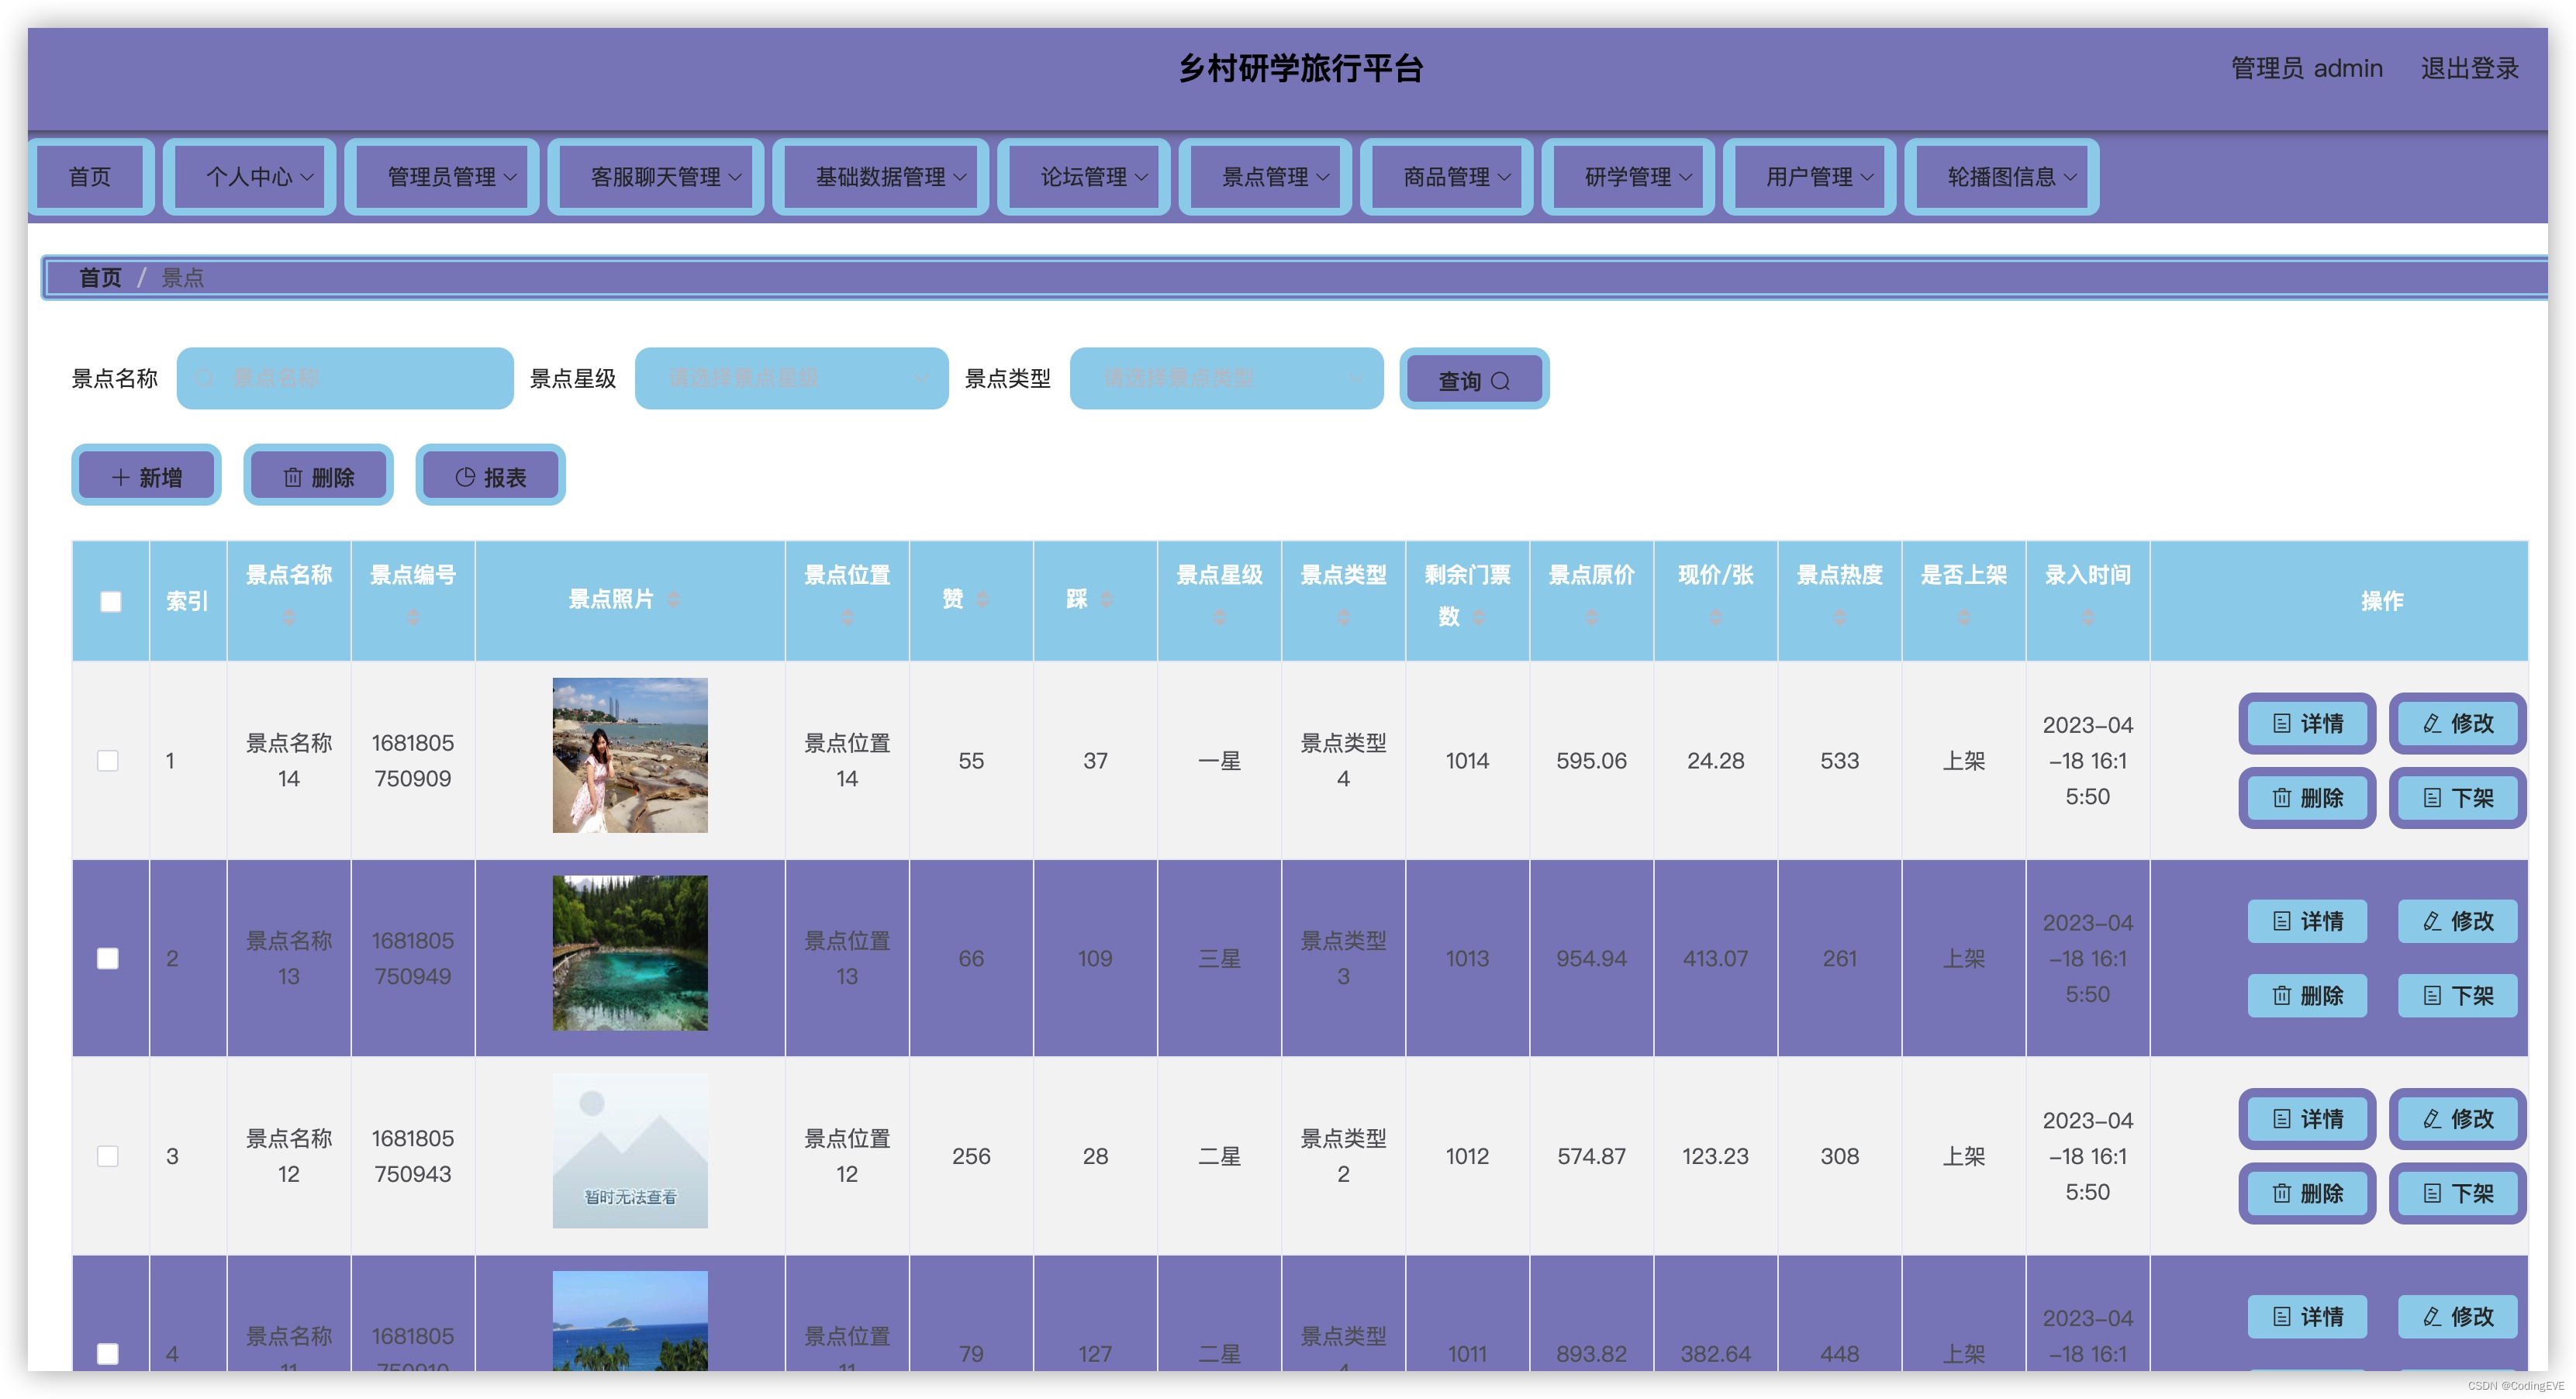Viewport: 2576px width, 1399px height.
Task: Click the search magnifier in 景点名称 field
Action: coord(205,379)
